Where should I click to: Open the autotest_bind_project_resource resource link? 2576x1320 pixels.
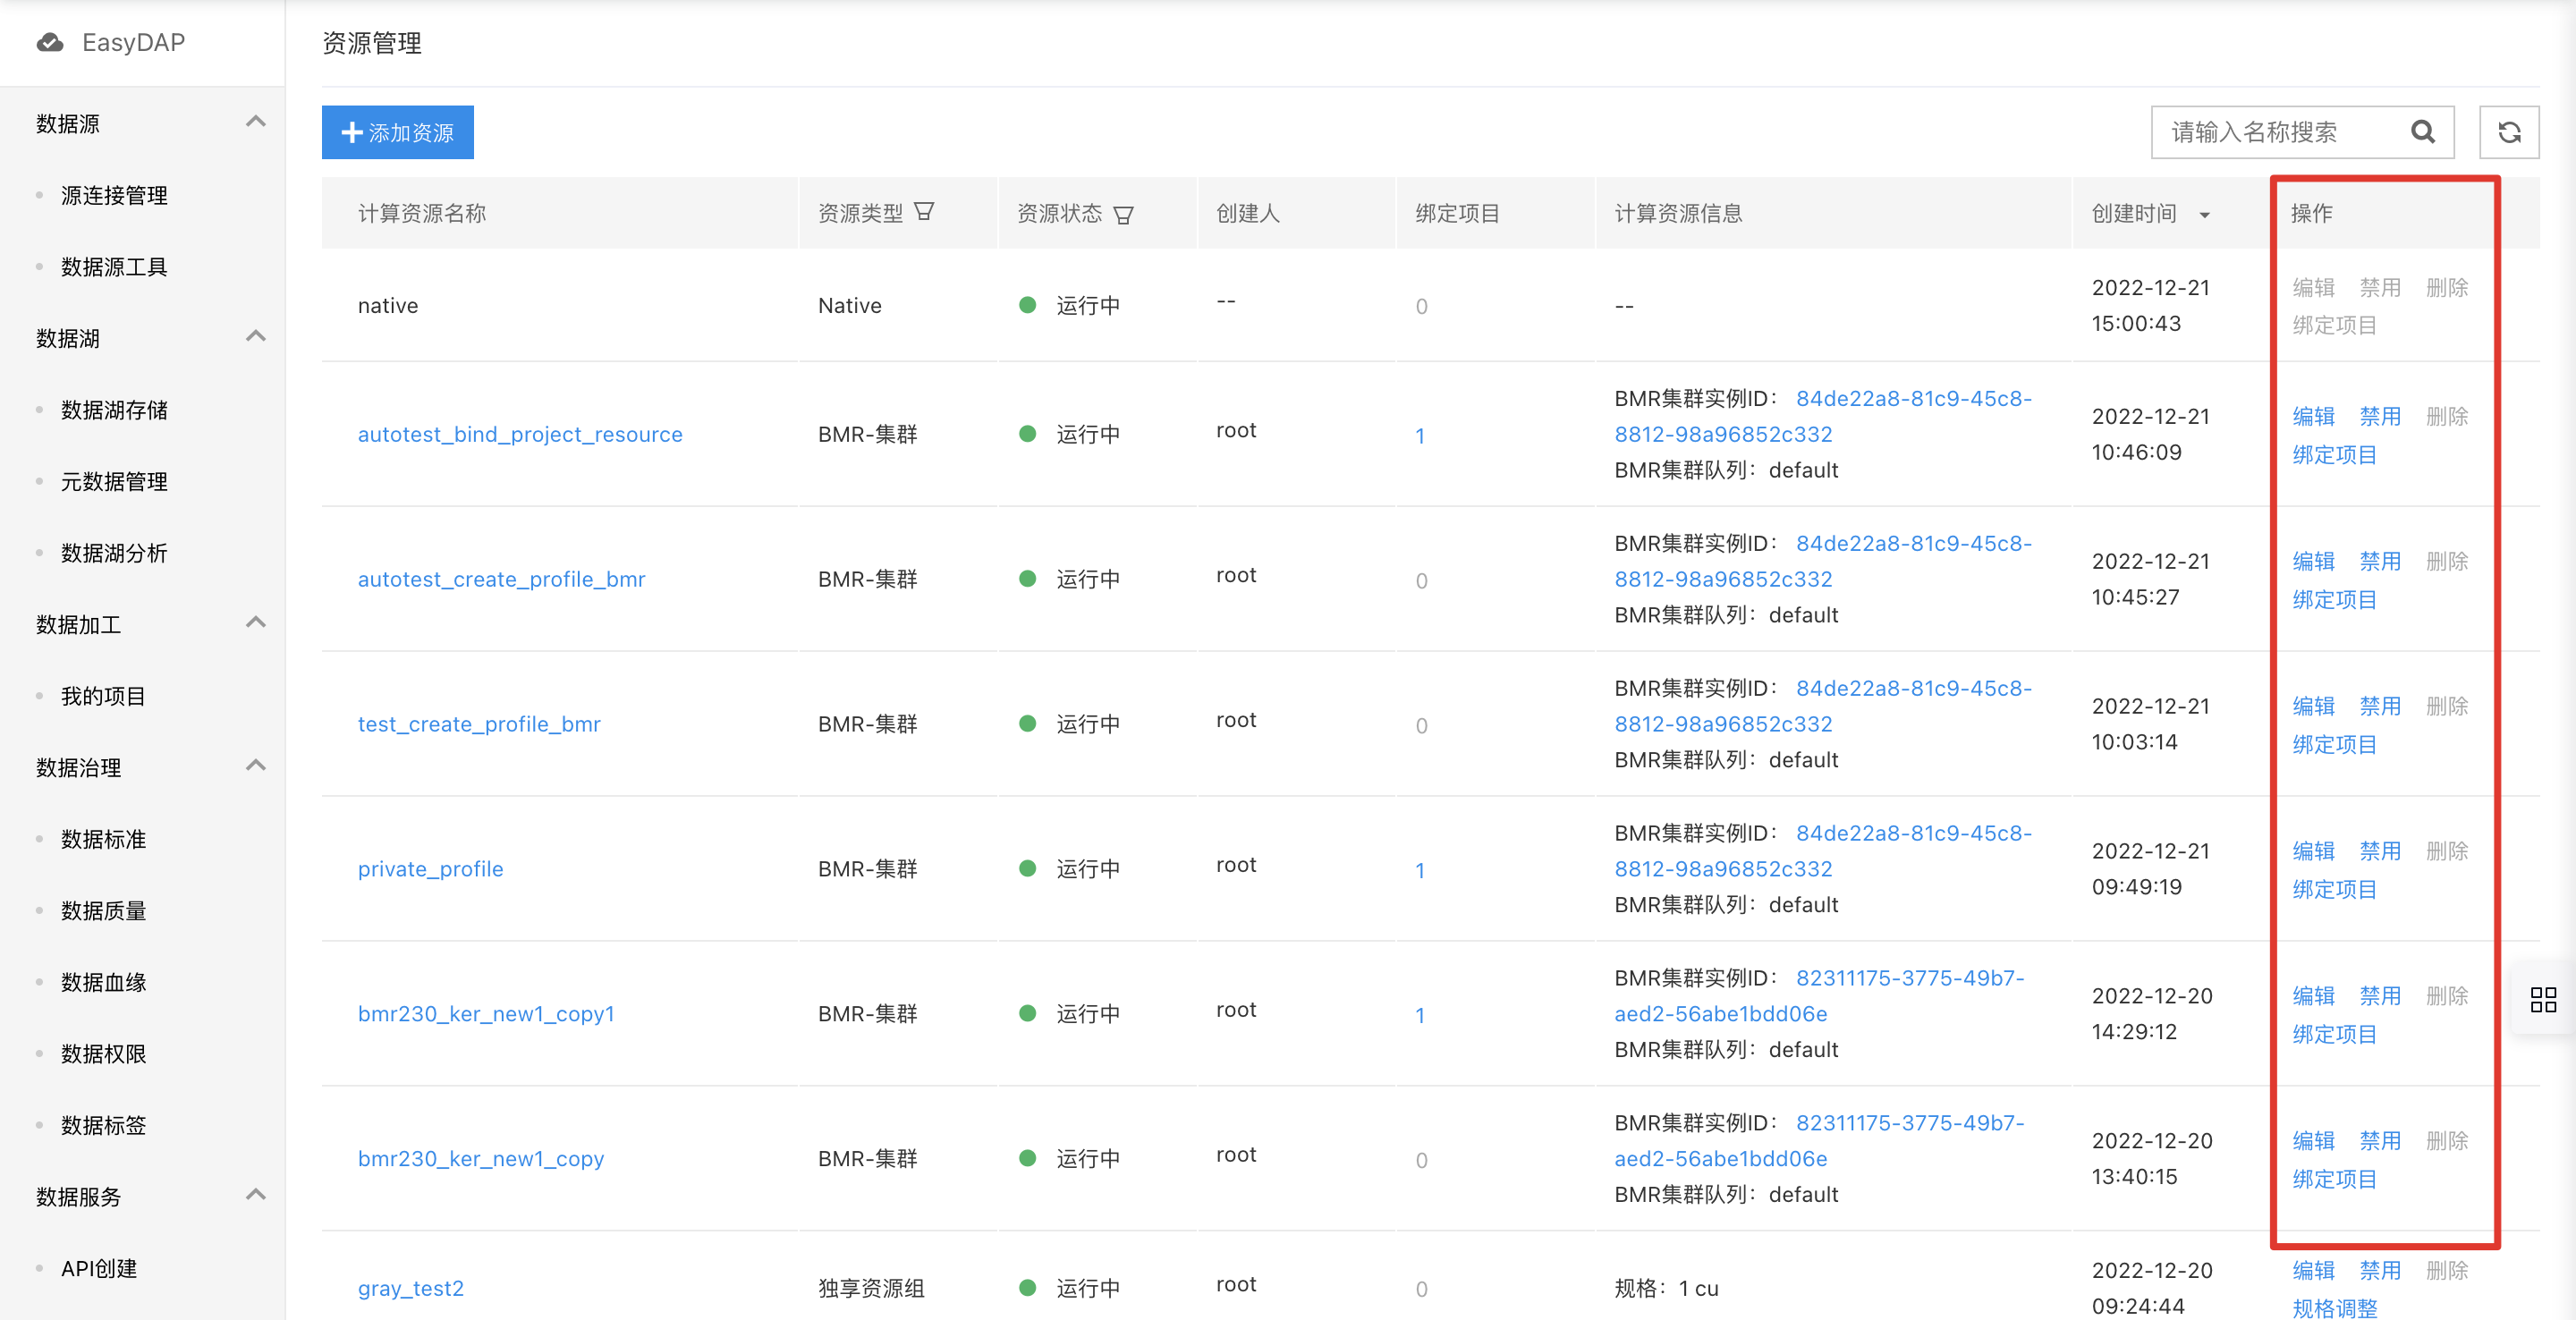coord(520,434)
